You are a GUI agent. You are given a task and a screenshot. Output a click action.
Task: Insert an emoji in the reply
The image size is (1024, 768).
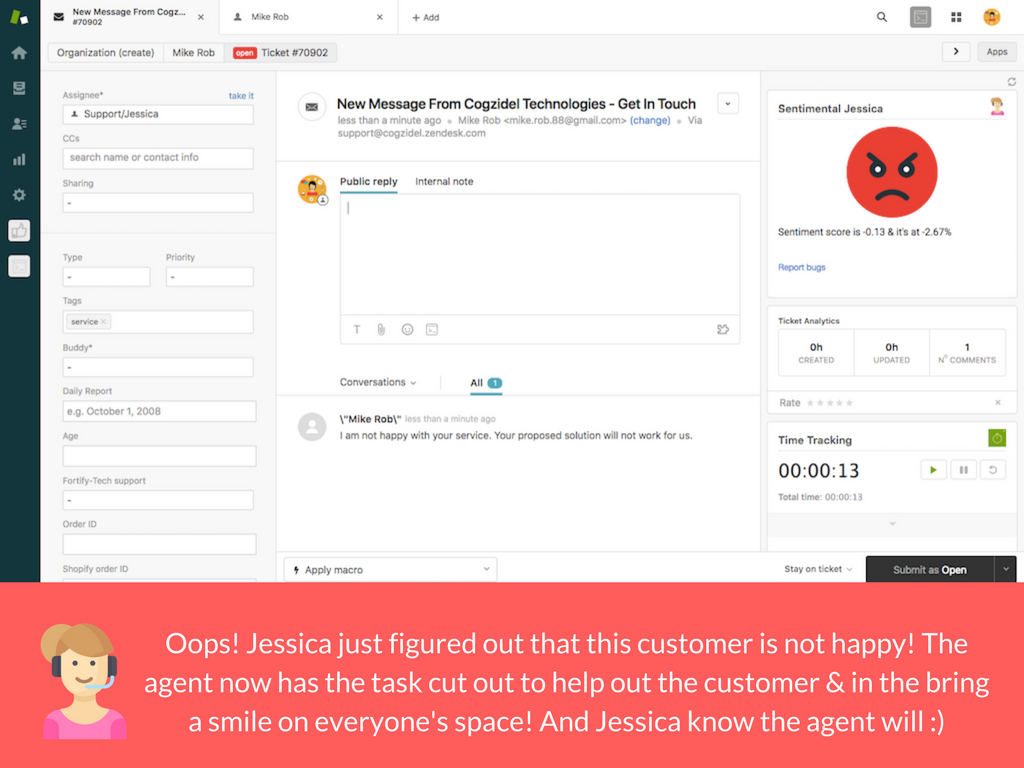[407, 329]
